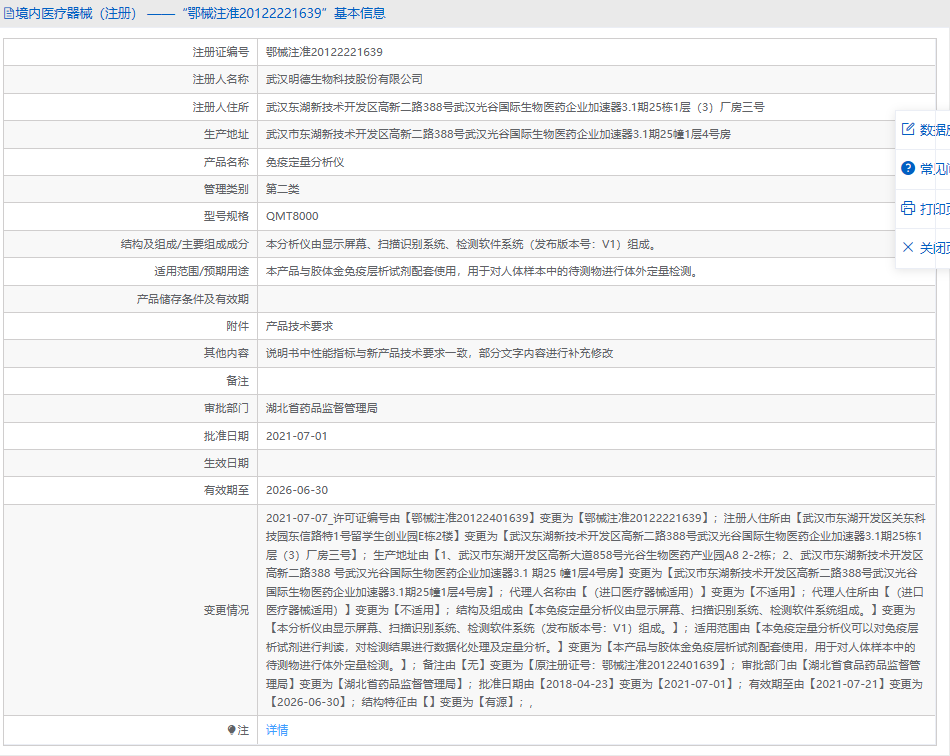Click the 生效日期 field label
The height and width of the screenshot is (756, 950).
click(x=226, y=463)
